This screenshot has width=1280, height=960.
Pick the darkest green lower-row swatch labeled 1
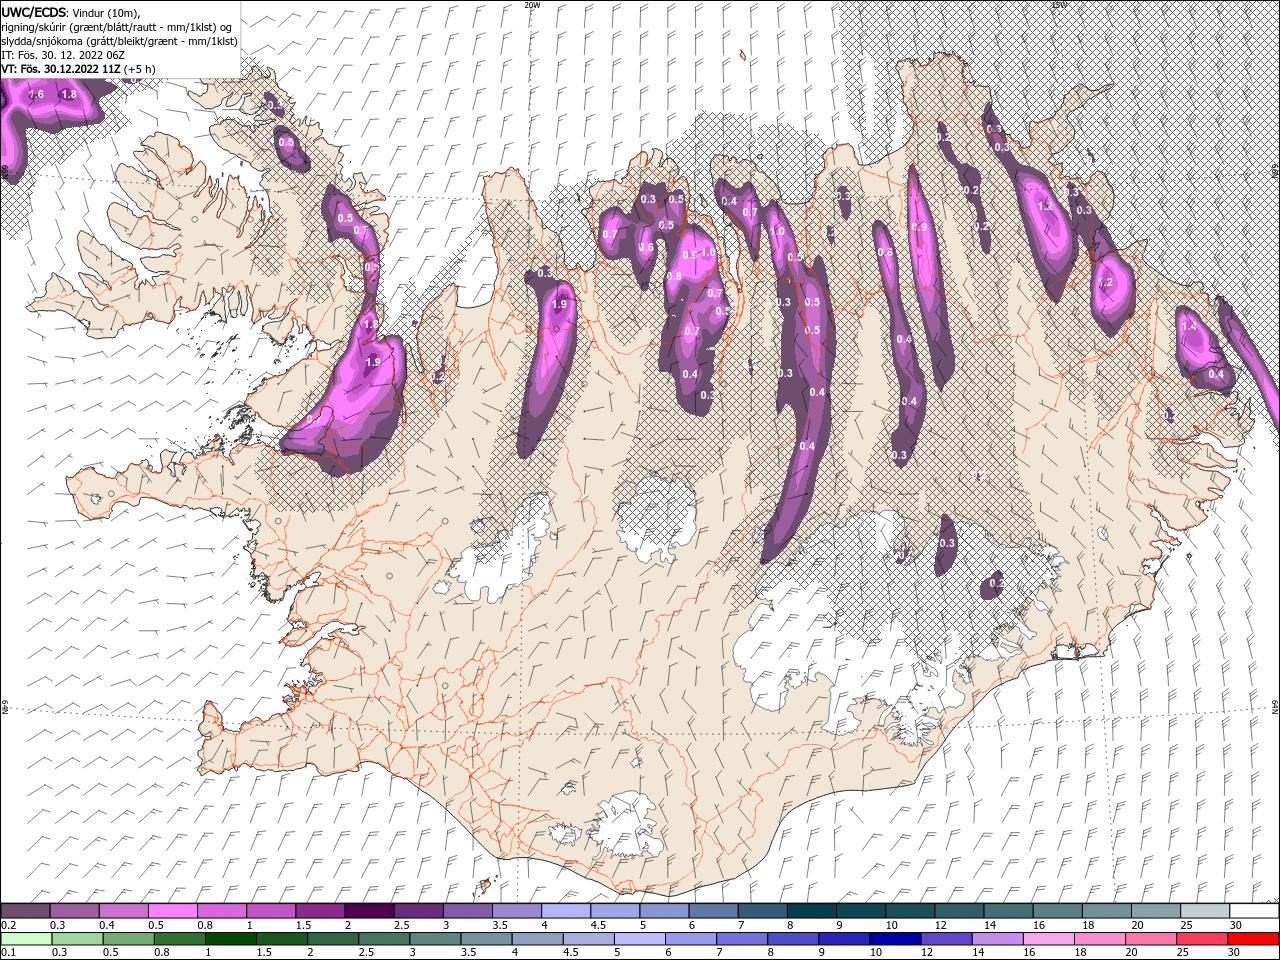[231, 939]
